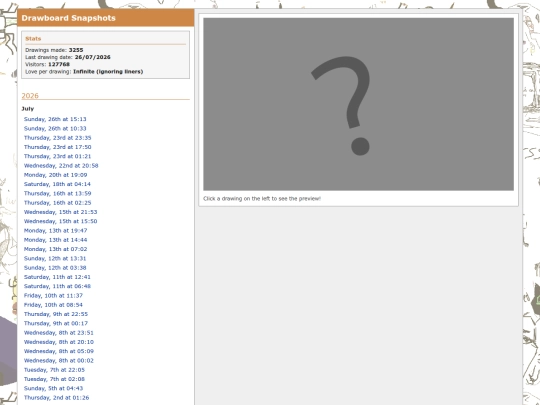Viewport: 540px width, 405px height.
Task: Open Friday, 10th at 08:54 drawing
Action: point(53,305)
